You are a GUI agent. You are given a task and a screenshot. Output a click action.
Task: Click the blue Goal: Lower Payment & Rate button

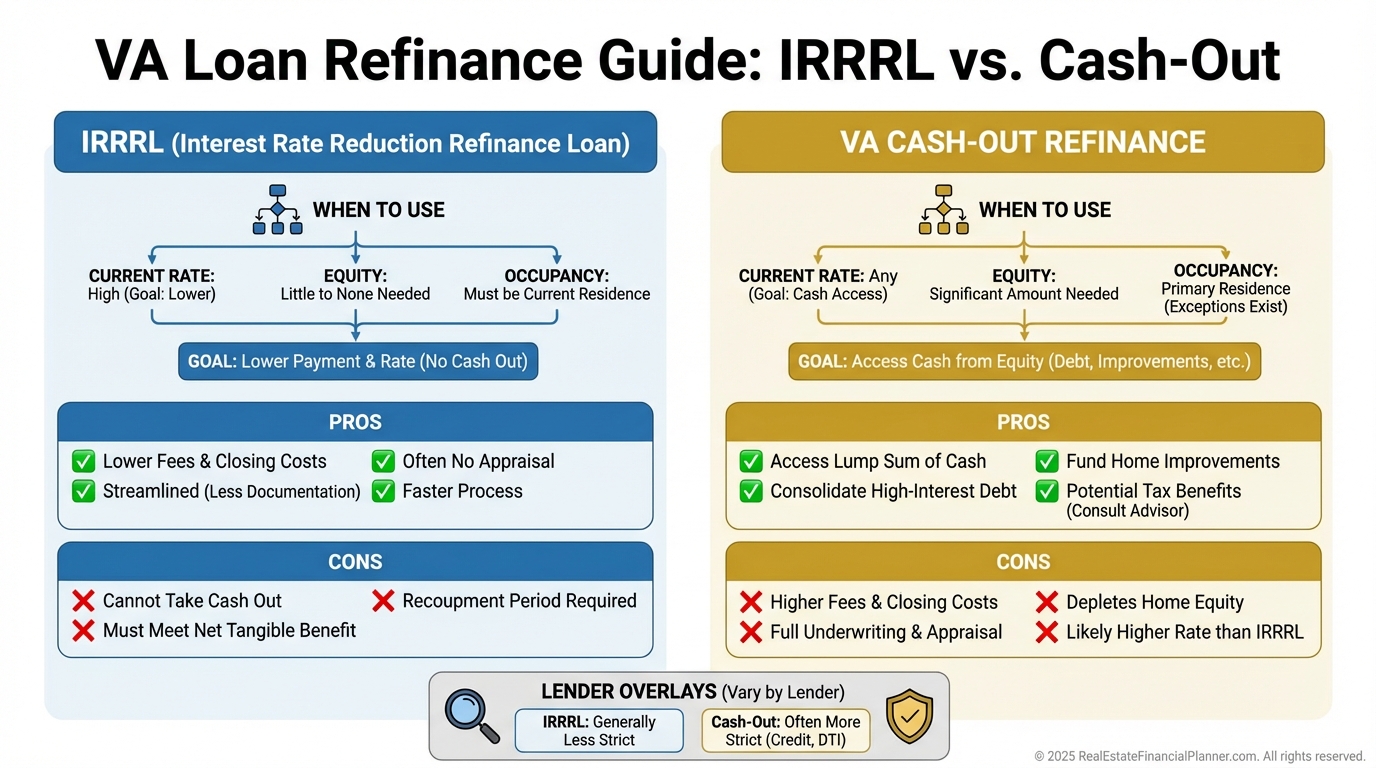tap(358, 361)
